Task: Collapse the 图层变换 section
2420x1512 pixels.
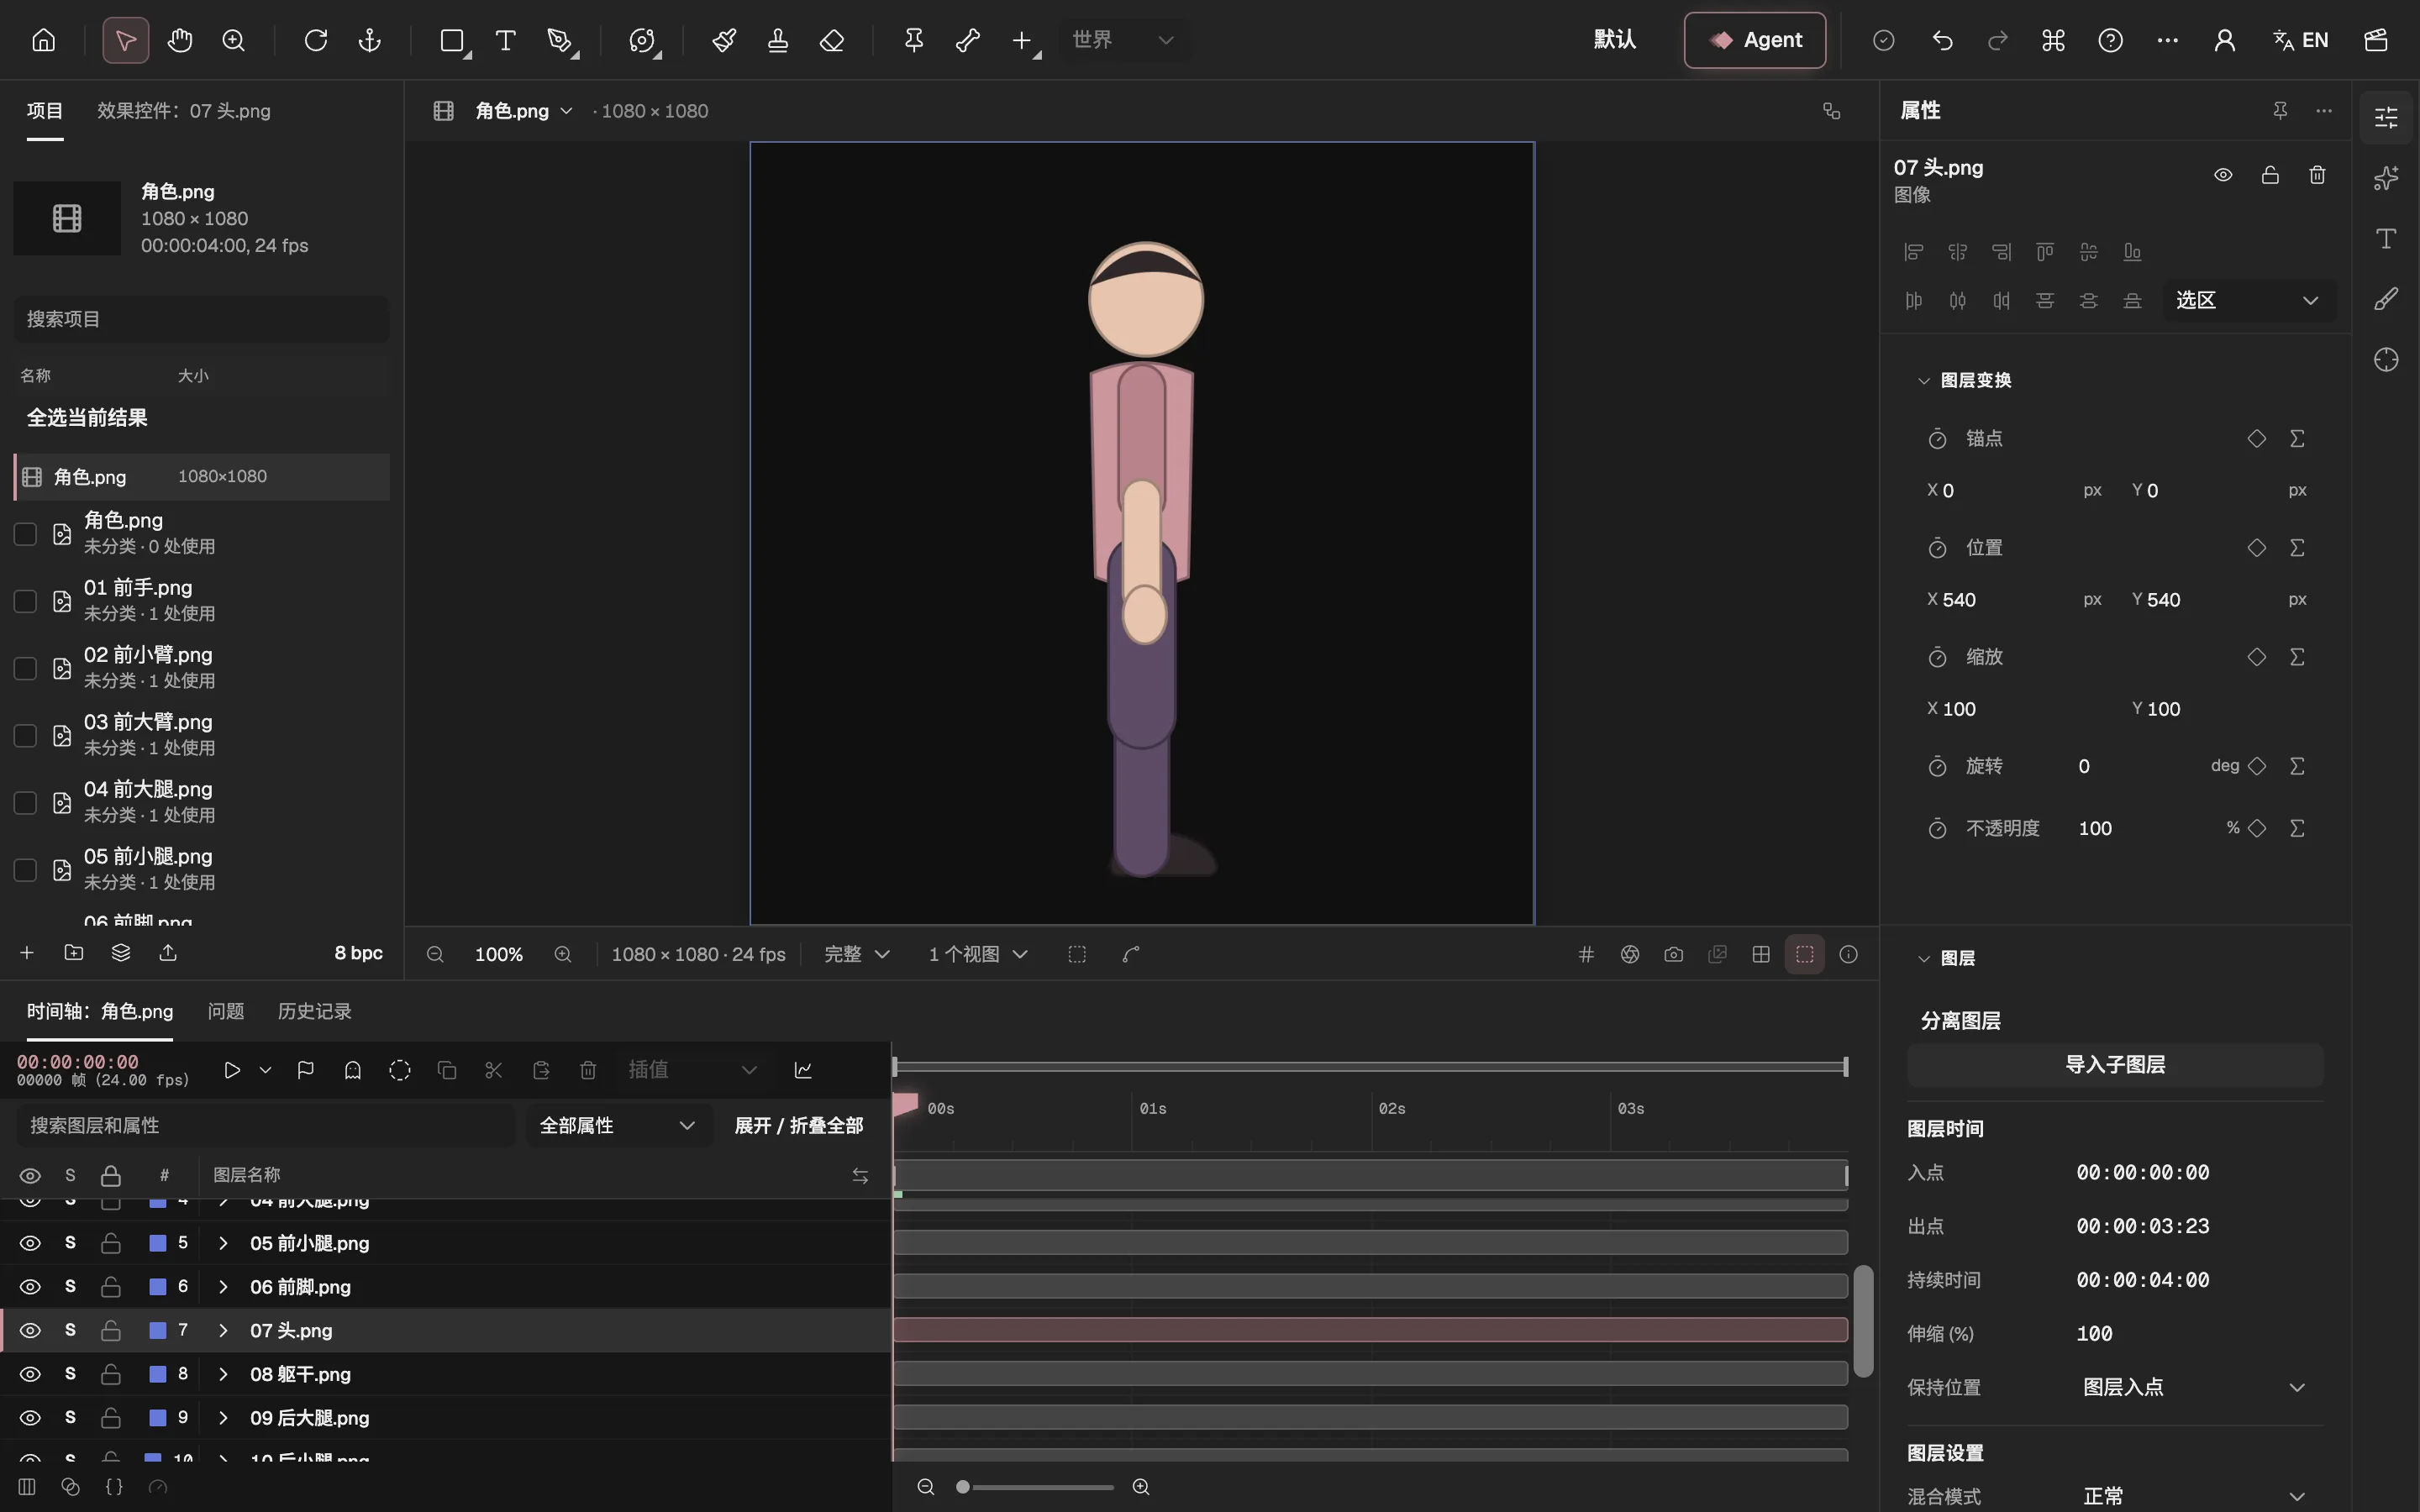Action: (x=1923, y=380)
